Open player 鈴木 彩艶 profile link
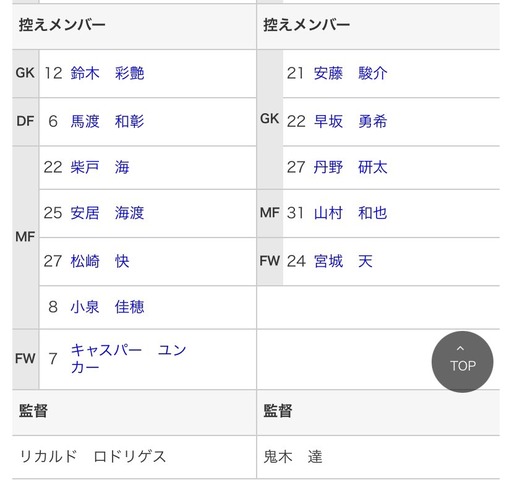 pos(107,73)
